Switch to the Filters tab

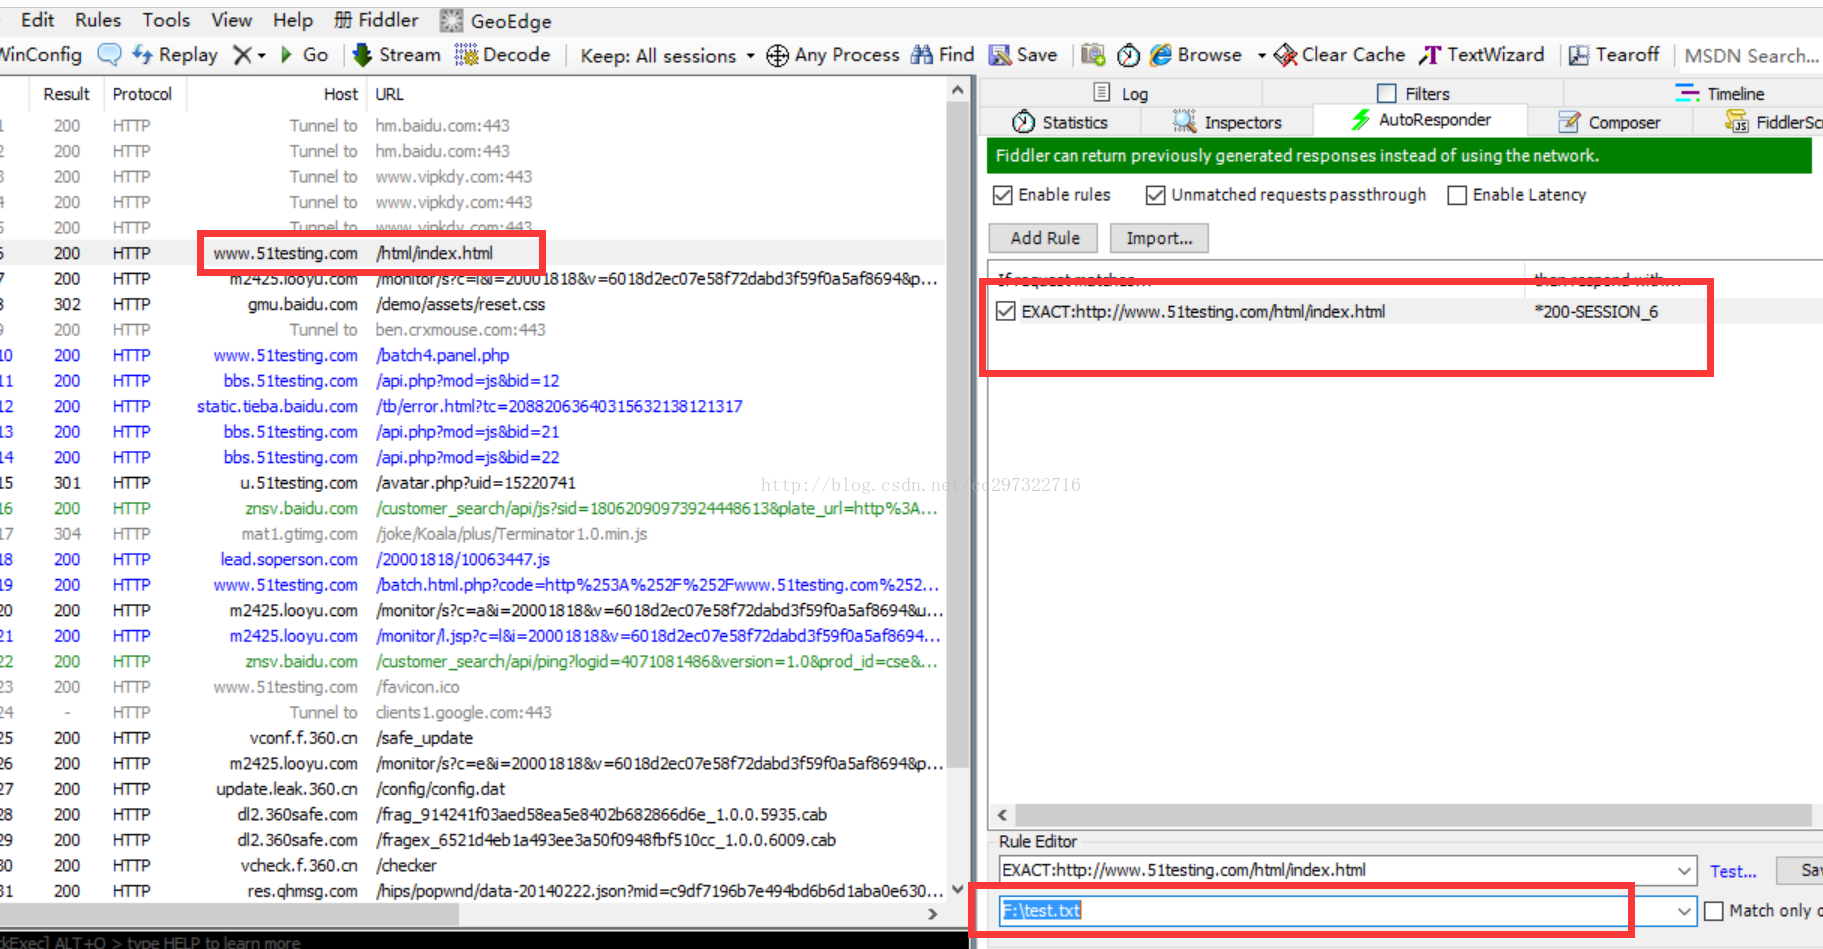coord(1413,93)
